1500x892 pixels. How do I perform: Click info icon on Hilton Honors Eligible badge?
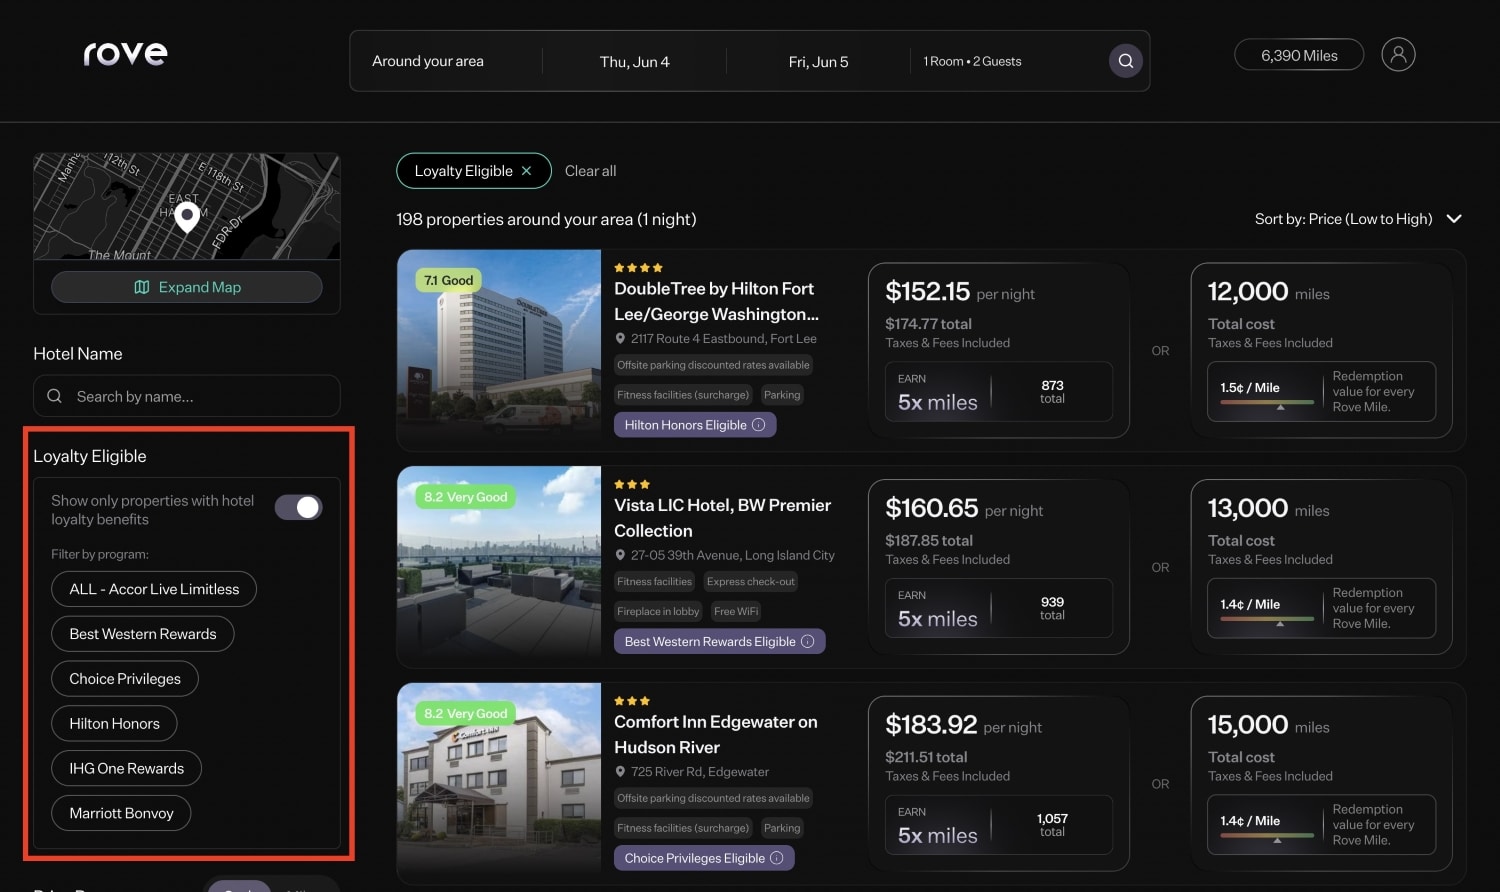click(x=759, y=425)
